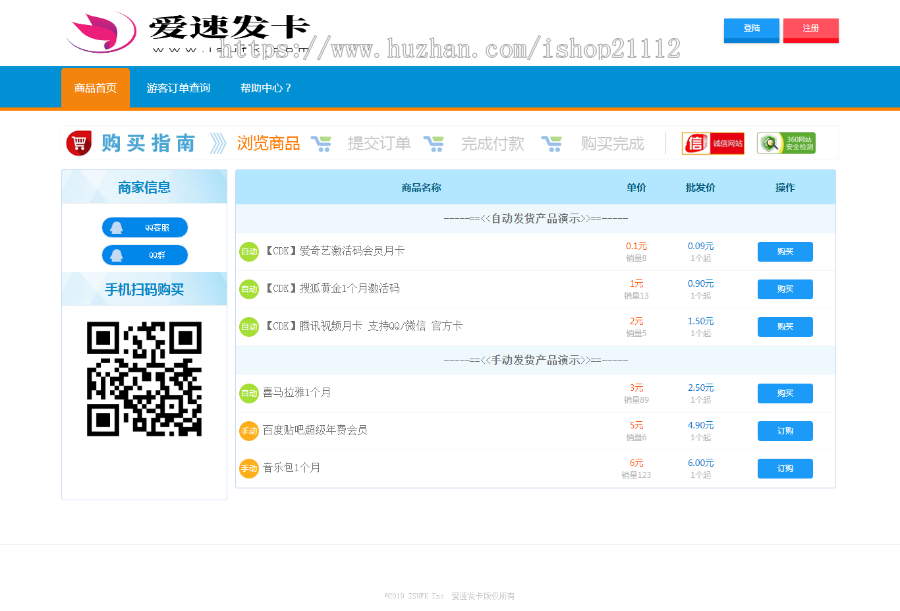Click product name 【CDK】爱奇艺激活码会员月卡
This screenshot has width=900, height=611.
(333, 251)
